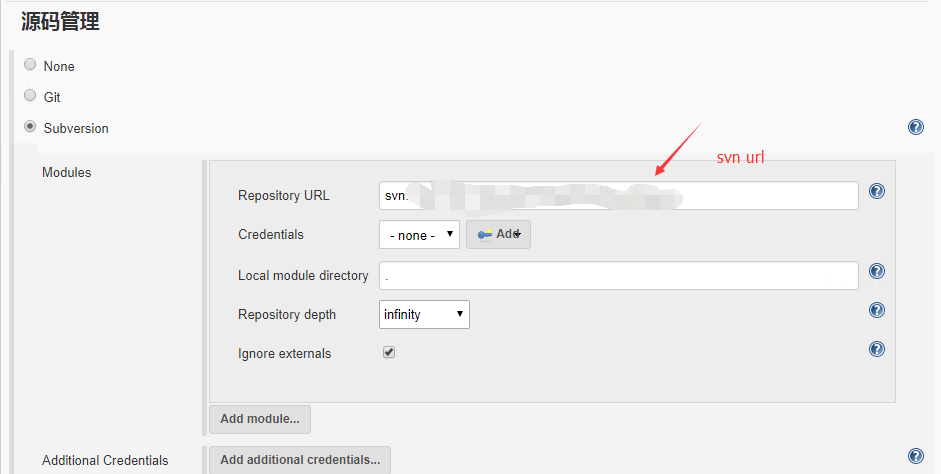Click the Credentials label text
941x474 pixels.
point(271,235)
